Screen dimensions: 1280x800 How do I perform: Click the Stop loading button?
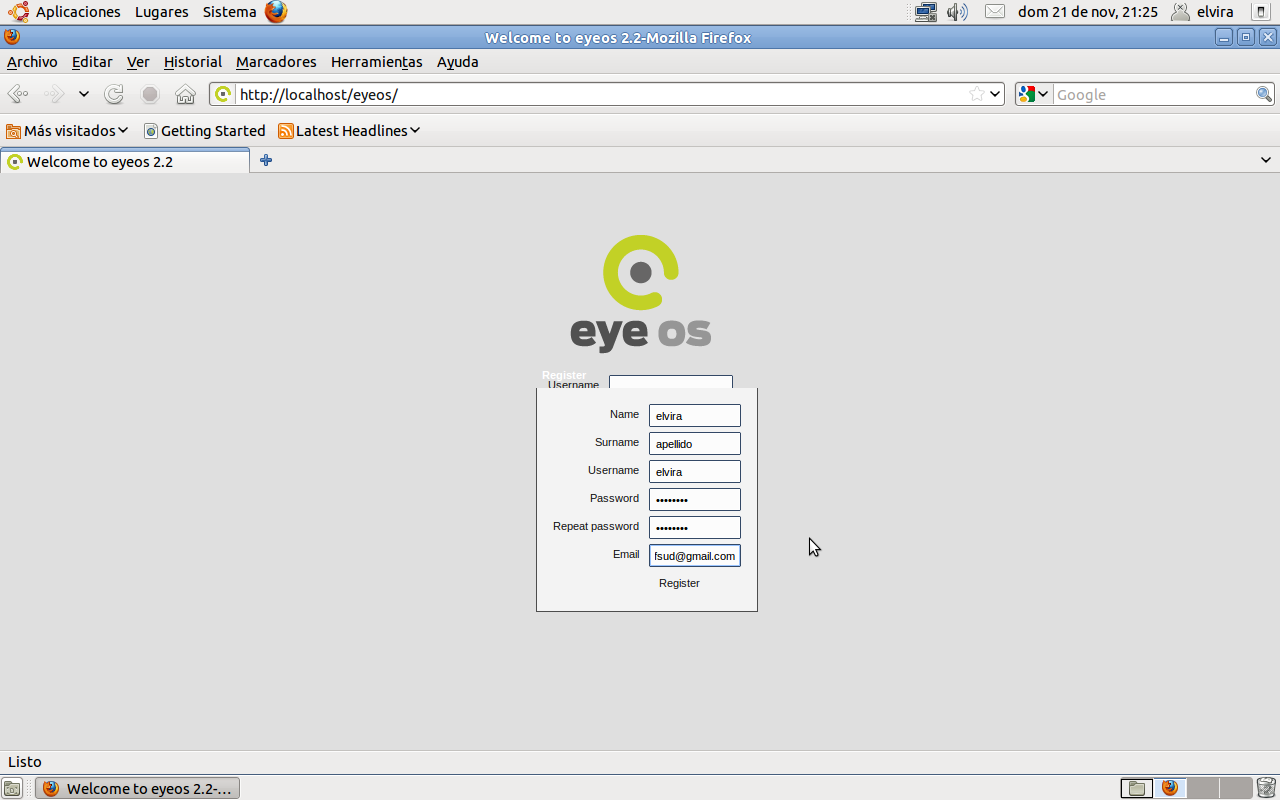pos(150,94)
